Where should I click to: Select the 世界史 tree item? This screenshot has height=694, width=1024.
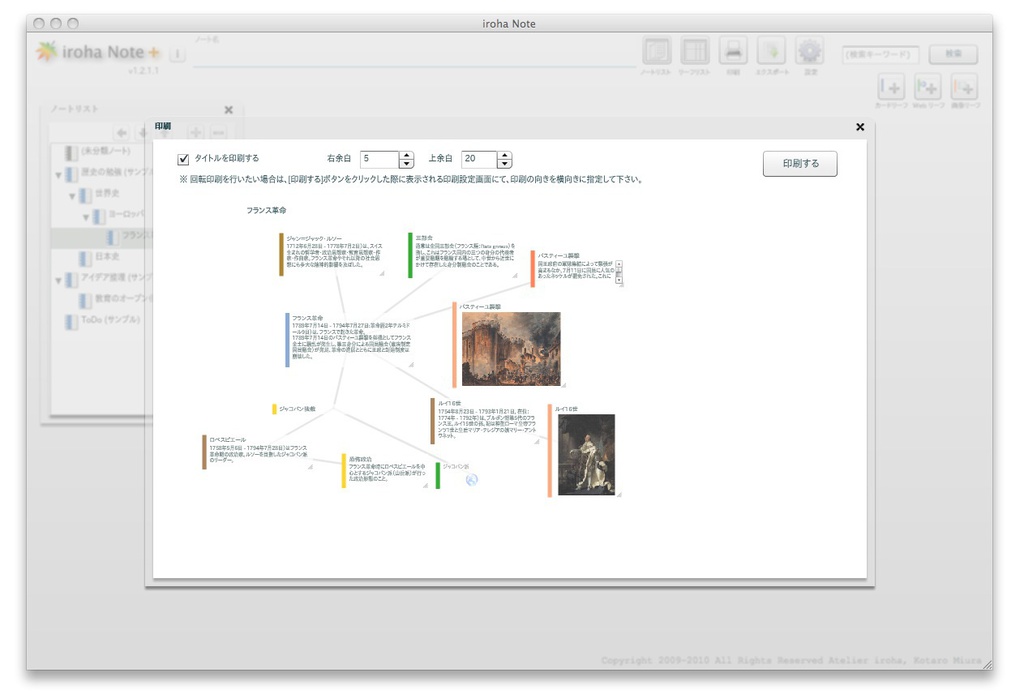coord(99,194)
